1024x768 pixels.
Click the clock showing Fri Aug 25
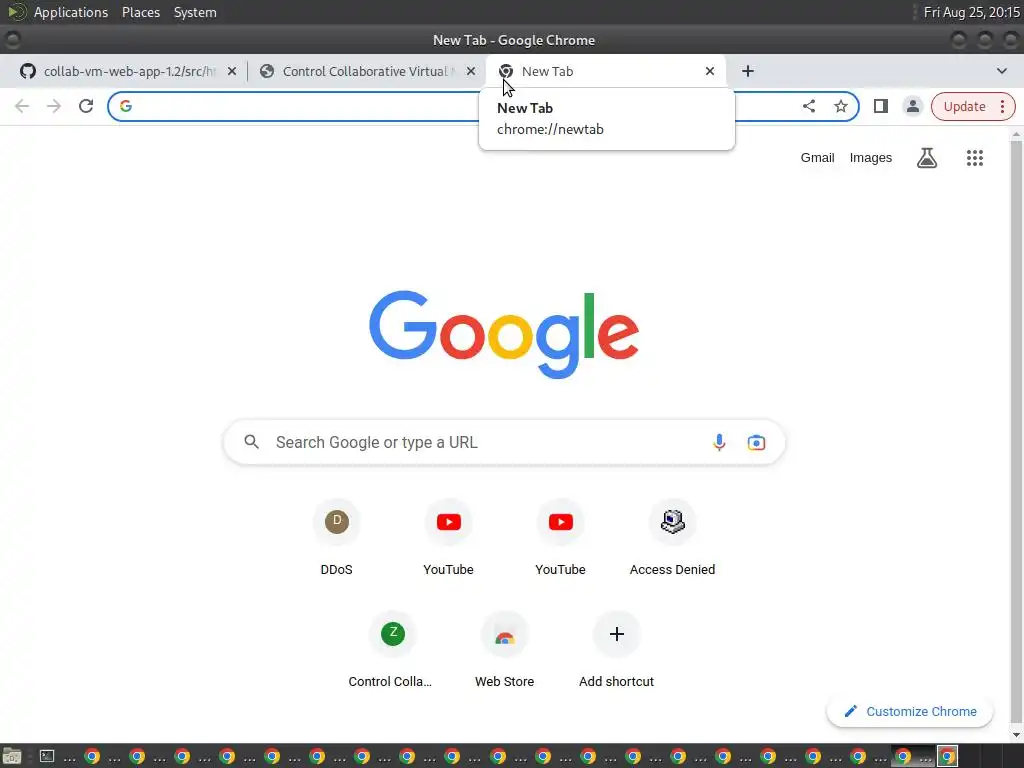[x=971, y=12]
